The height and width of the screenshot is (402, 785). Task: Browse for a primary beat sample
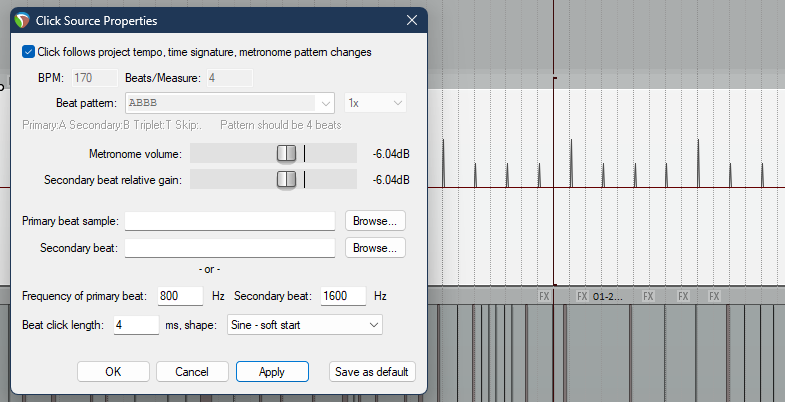[375, 220]
